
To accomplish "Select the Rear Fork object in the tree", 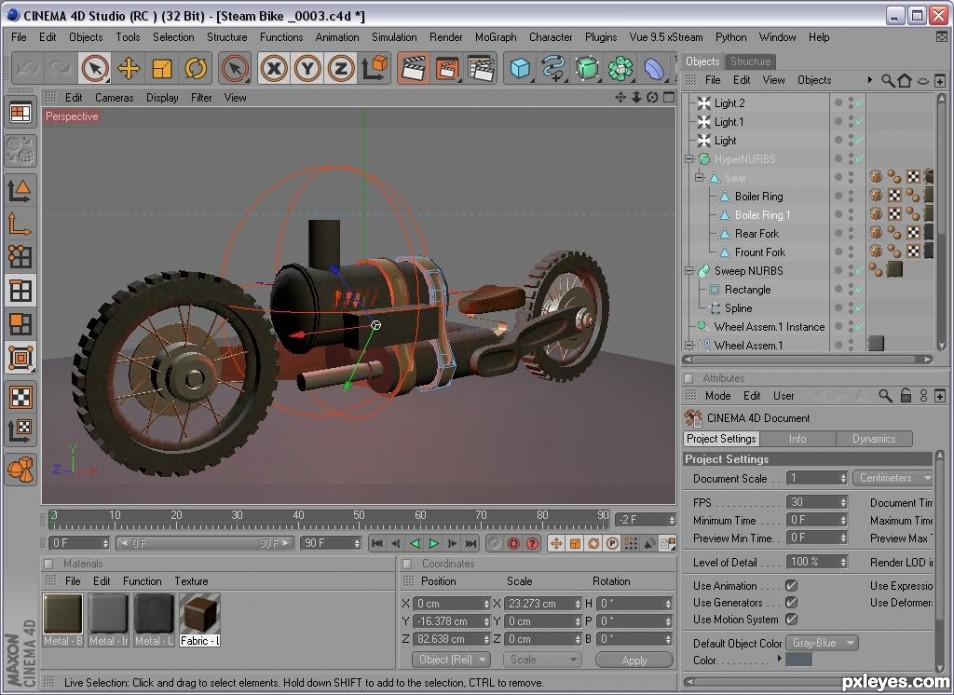I will pos(757,234).
